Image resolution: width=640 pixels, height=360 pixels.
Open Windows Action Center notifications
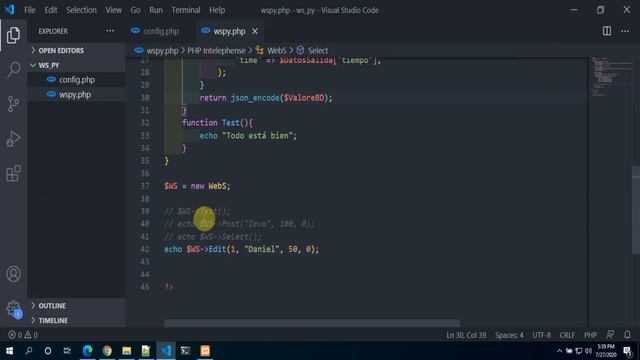pyautogui.click(x=627, y=351)
